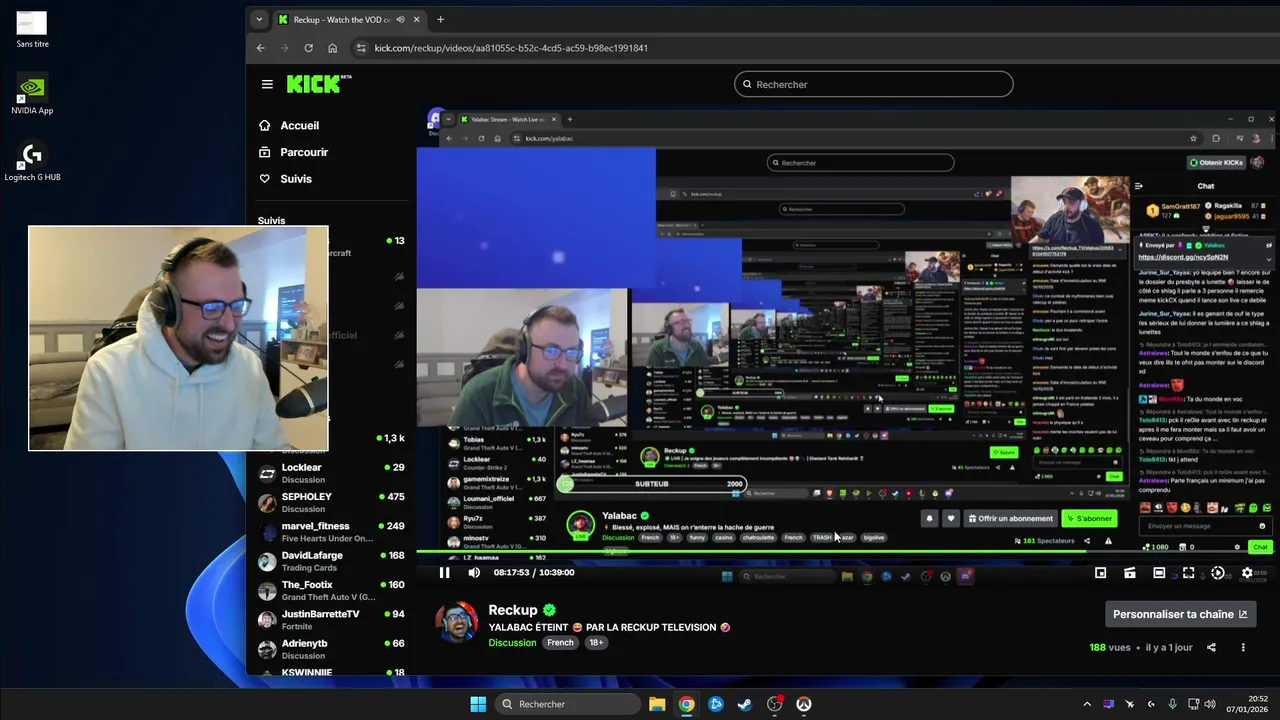
Task: Open Logitech G HUB desktop shortcut
Action: (32, 161)
